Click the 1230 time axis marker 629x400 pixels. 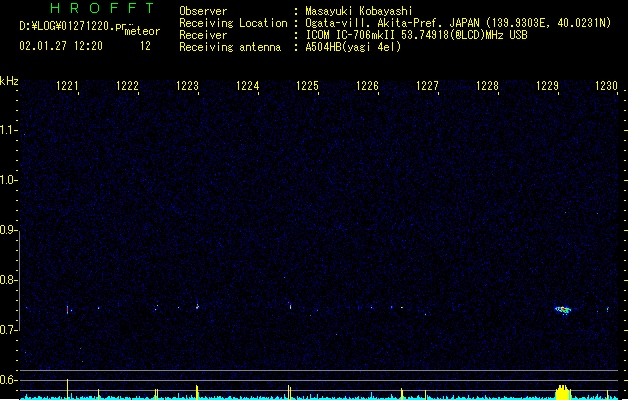pyautogui.click(x=606, y=86)
